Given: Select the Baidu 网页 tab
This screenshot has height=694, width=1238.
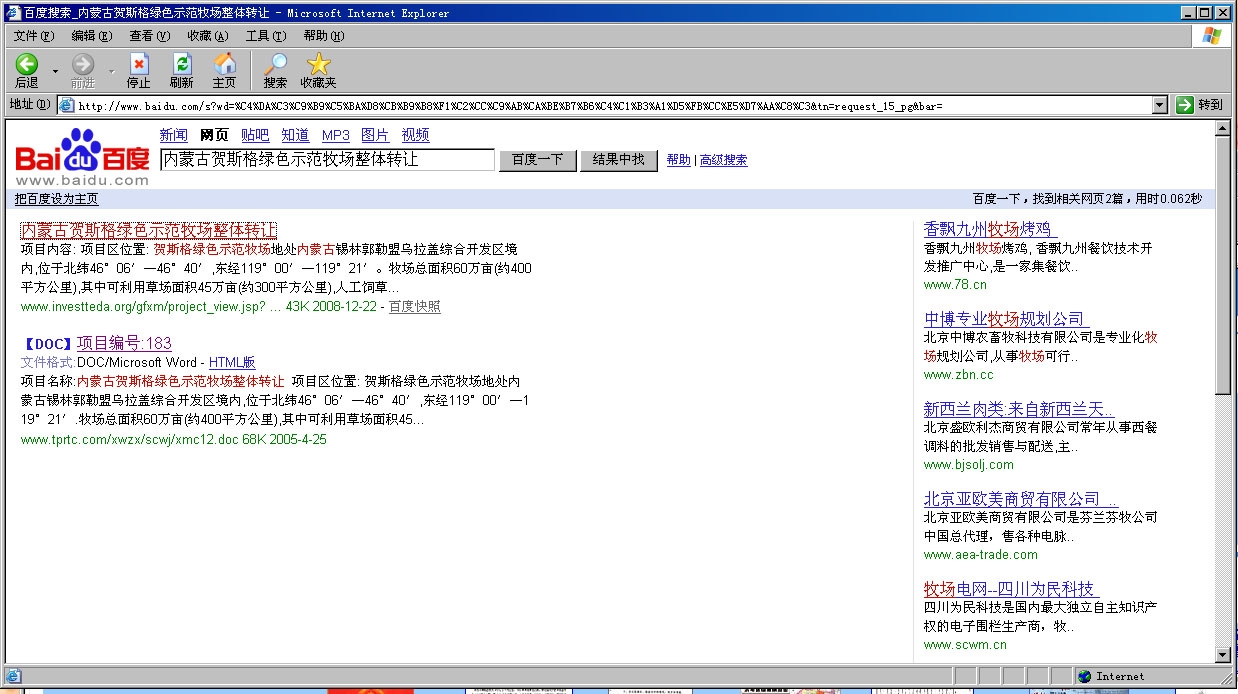Looking at the screenshot, I should [x=214, y=135].
